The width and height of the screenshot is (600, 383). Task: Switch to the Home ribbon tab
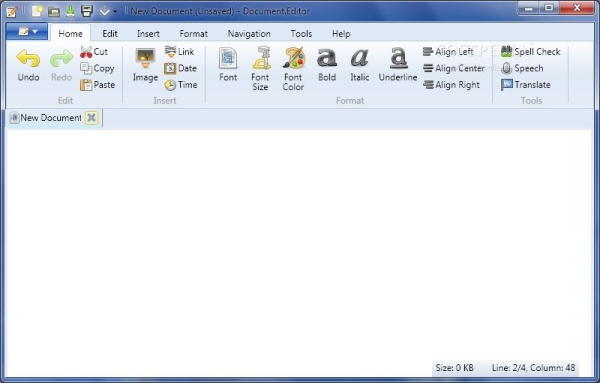70,34
